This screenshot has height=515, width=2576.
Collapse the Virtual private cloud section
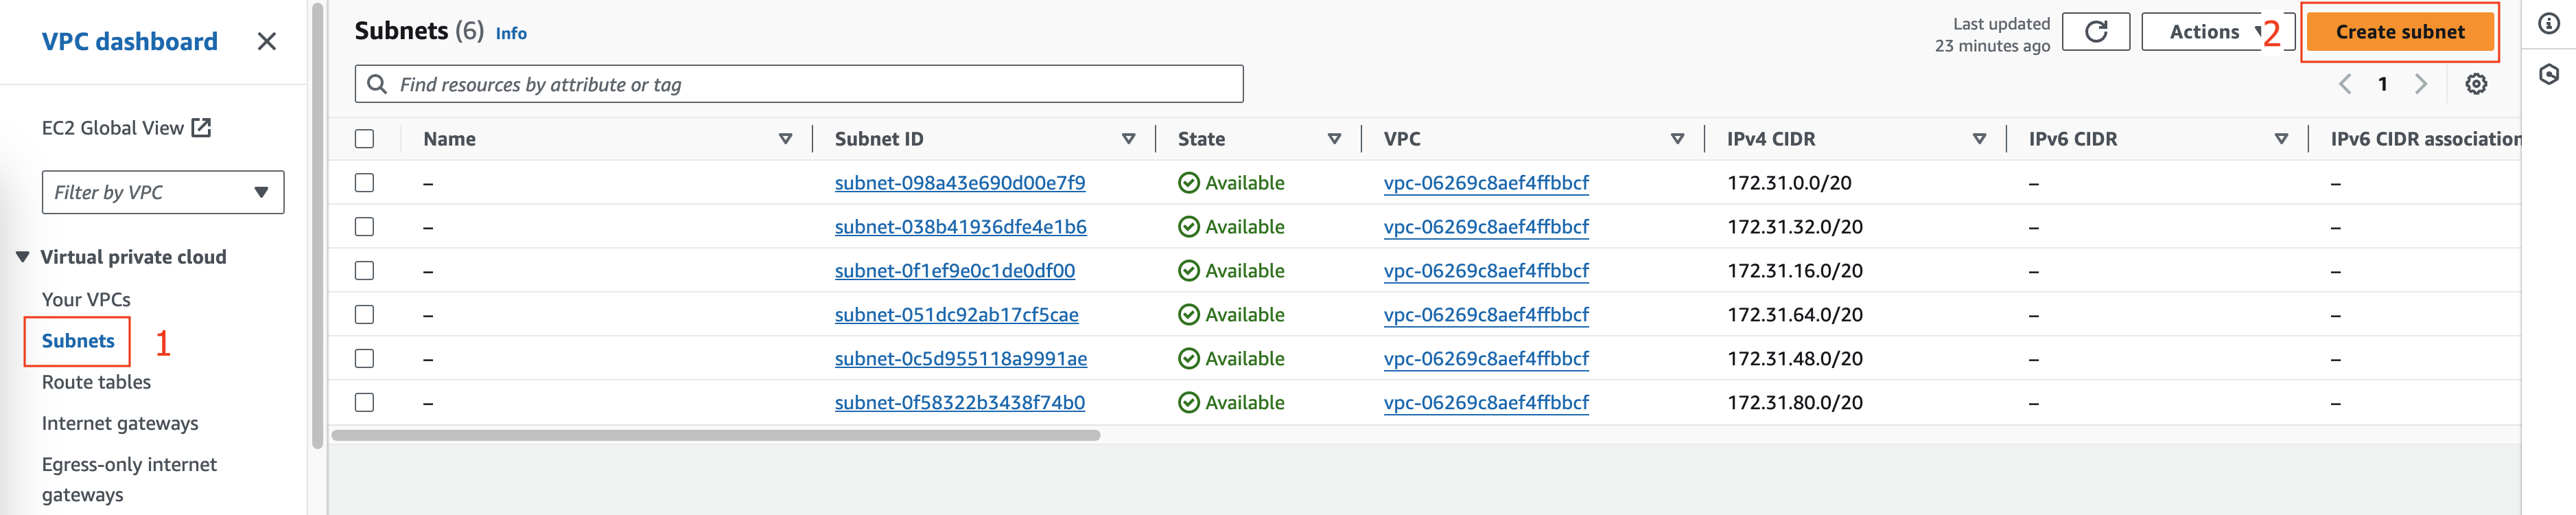coord(22,257)
